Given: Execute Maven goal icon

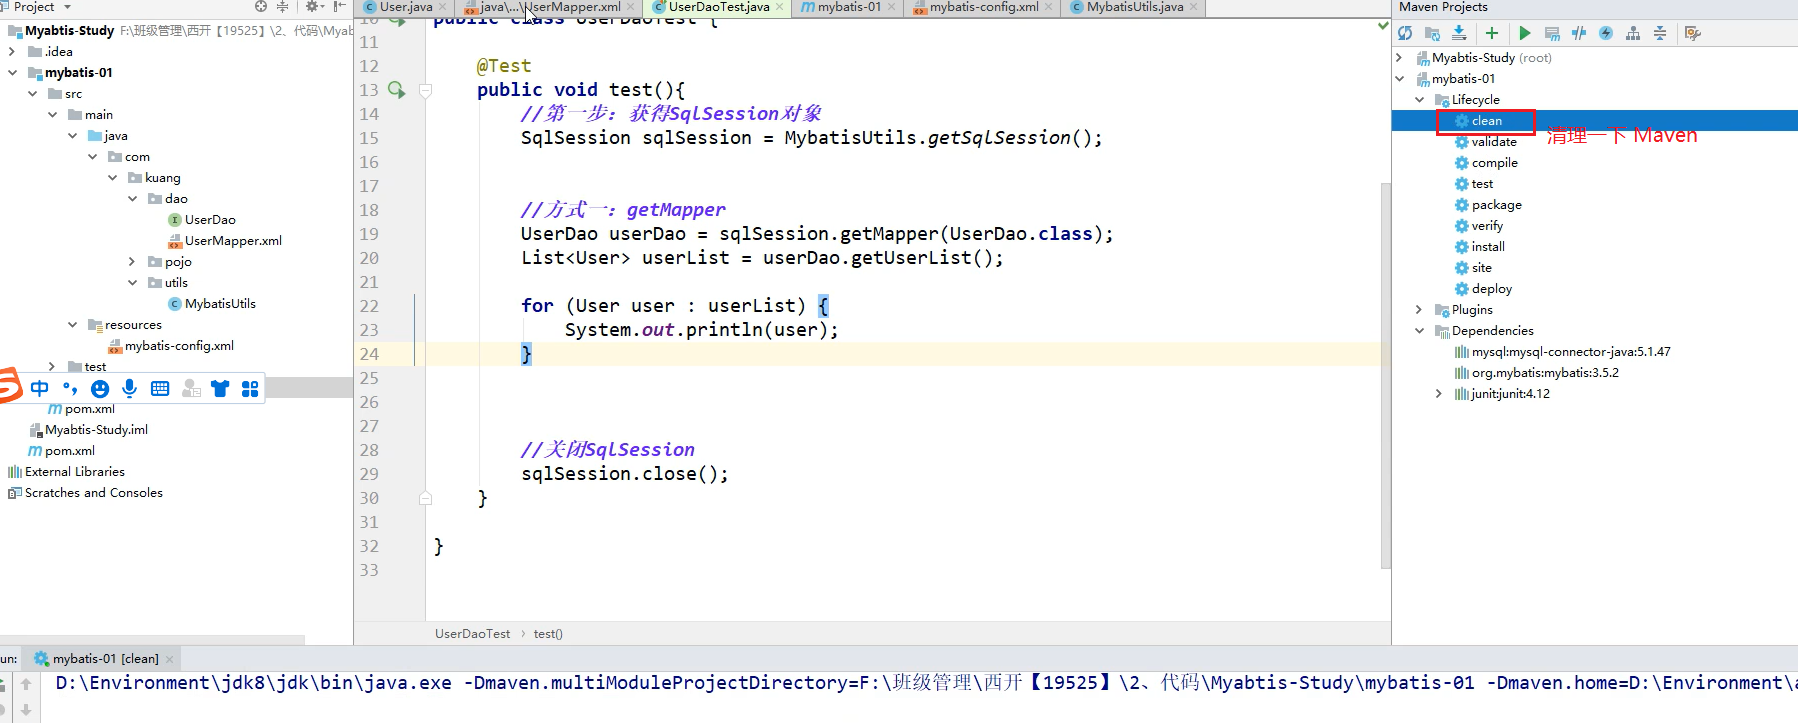Looking at the screenshot, I should click(x=1552, y=33).
